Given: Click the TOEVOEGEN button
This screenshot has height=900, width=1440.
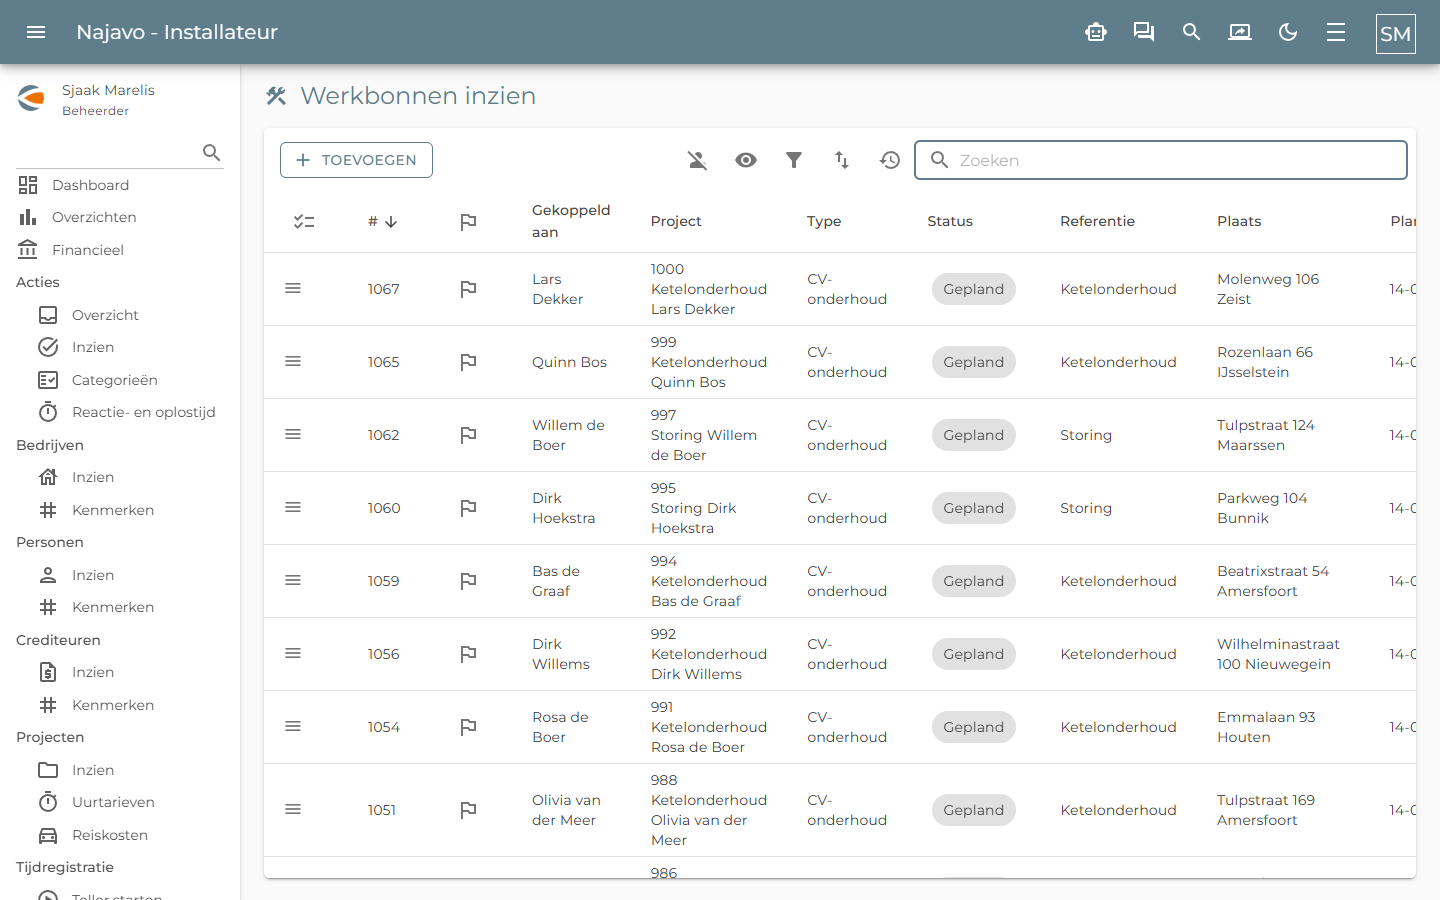Looking at the screenshot, I should [x=356, y=160].
